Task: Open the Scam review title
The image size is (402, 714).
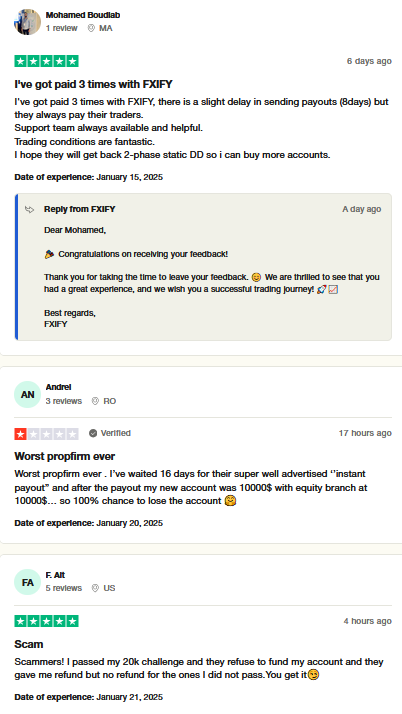Action: click(x=29, y=644)
